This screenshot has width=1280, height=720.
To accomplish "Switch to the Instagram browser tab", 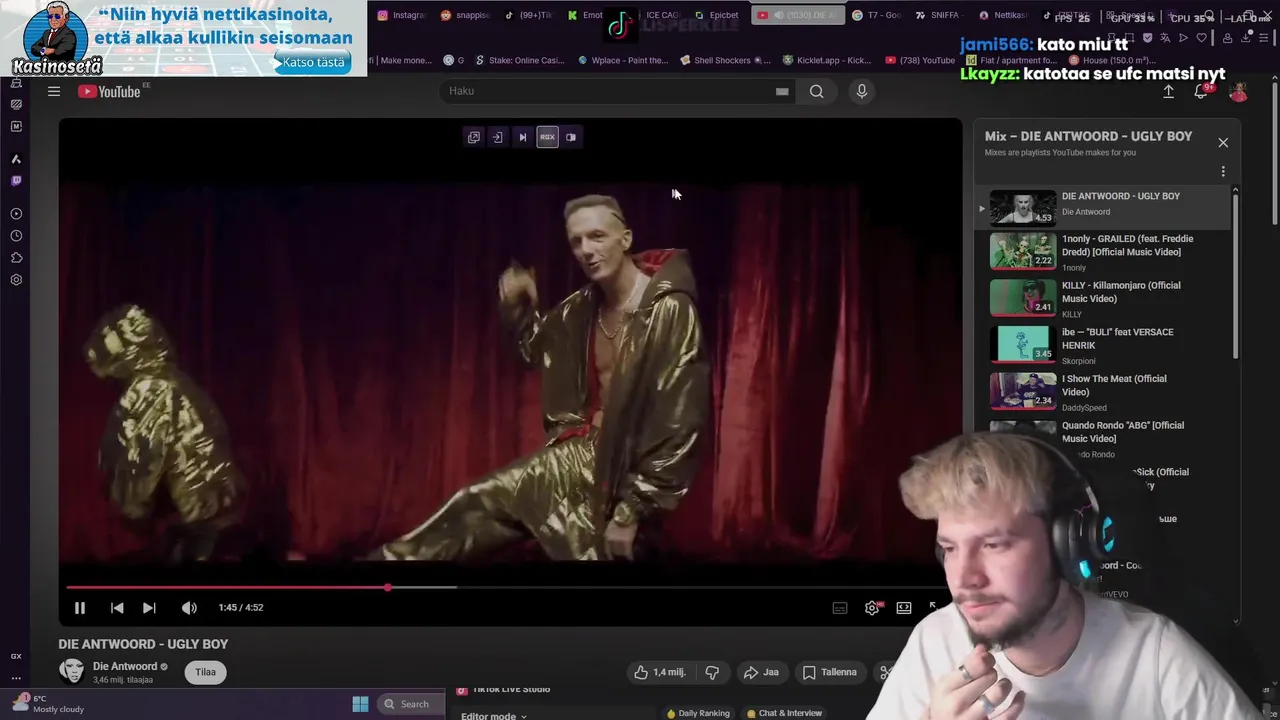I will coord(399,15).
